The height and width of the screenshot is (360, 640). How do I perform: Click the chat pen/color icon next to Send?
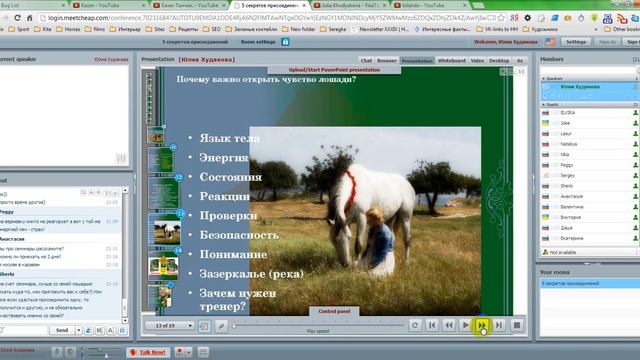[88, 331]
